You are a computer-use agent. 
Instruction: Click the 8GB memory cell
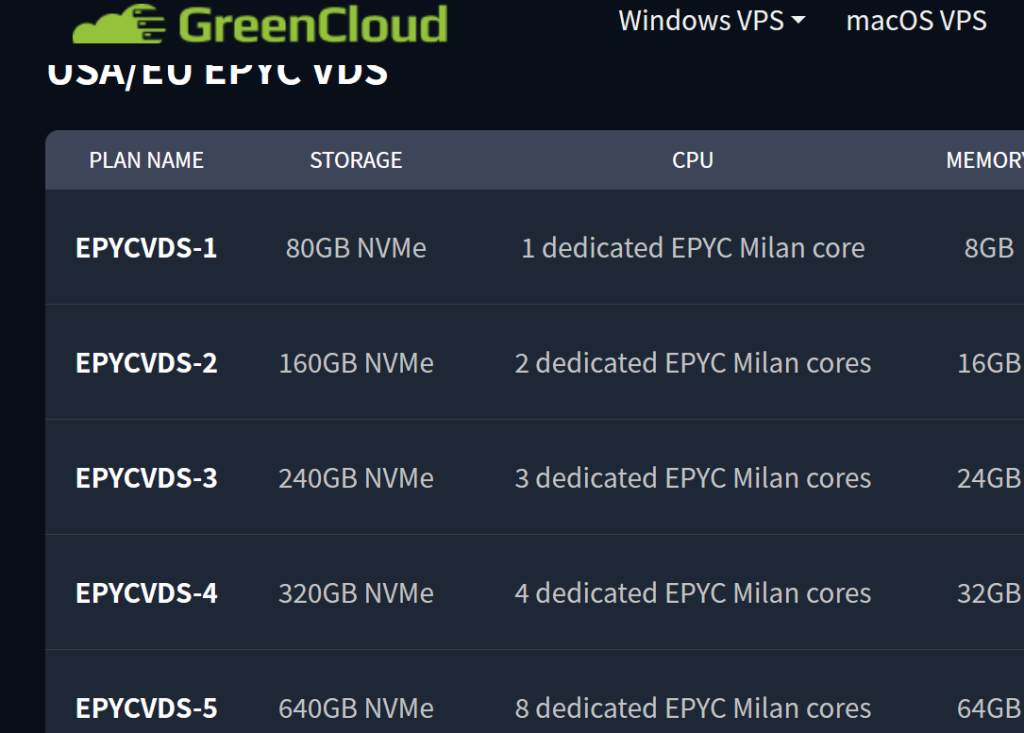click(x=989, y=248)
